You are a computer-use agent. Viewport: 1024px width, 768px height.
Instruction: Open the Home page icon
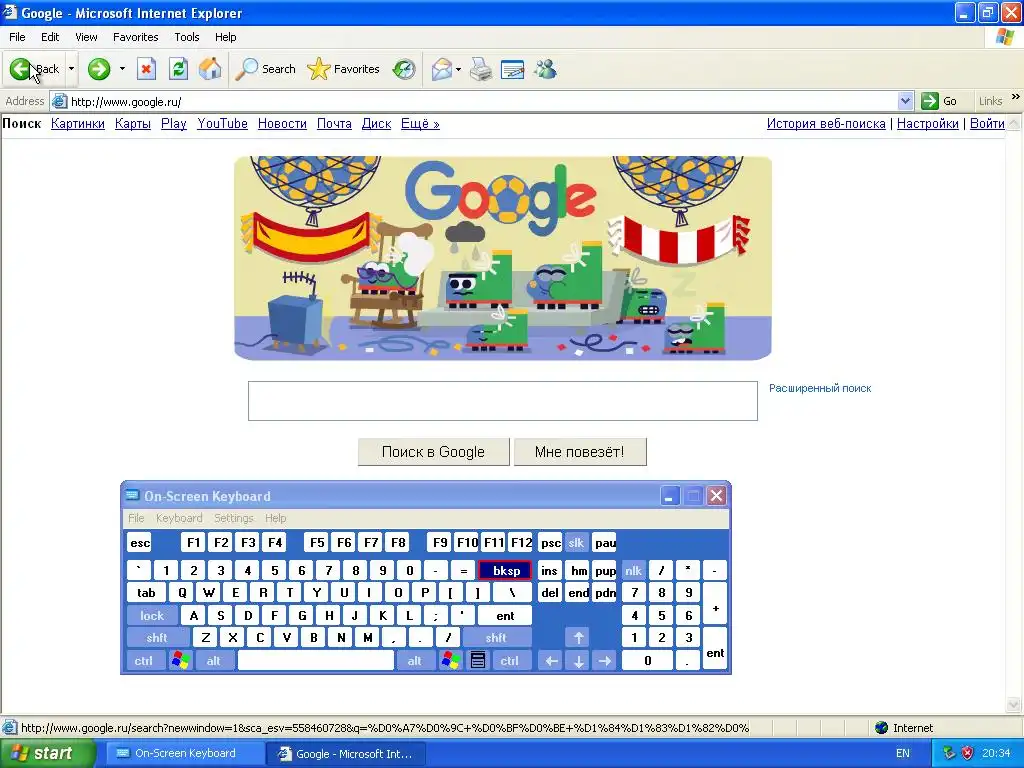(210, 69)
